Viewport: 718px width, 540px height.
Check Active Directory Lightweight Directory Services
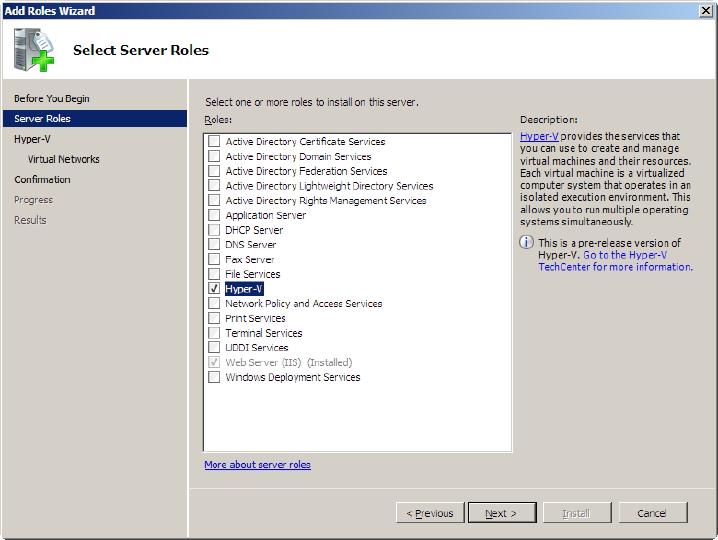pyautogui.click(x=214, y=185)
